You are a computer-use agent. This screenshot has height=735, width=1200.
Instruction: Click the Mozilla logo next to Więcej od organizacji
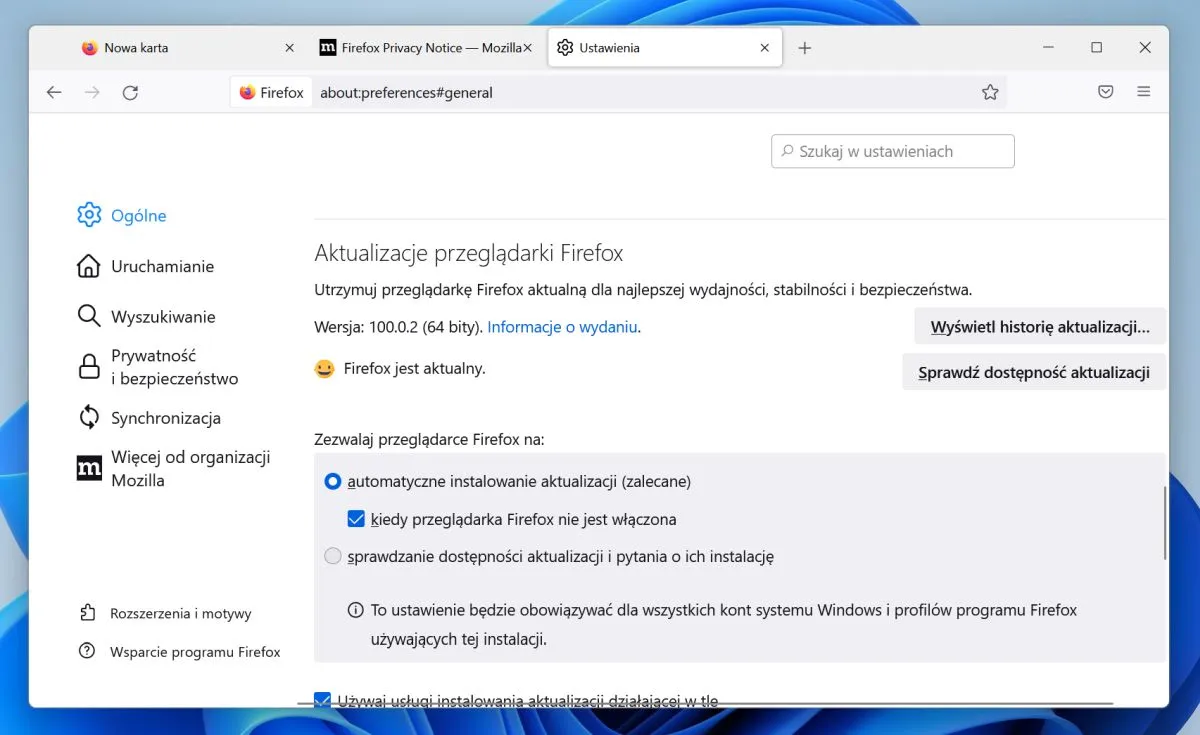pos(89,467)
